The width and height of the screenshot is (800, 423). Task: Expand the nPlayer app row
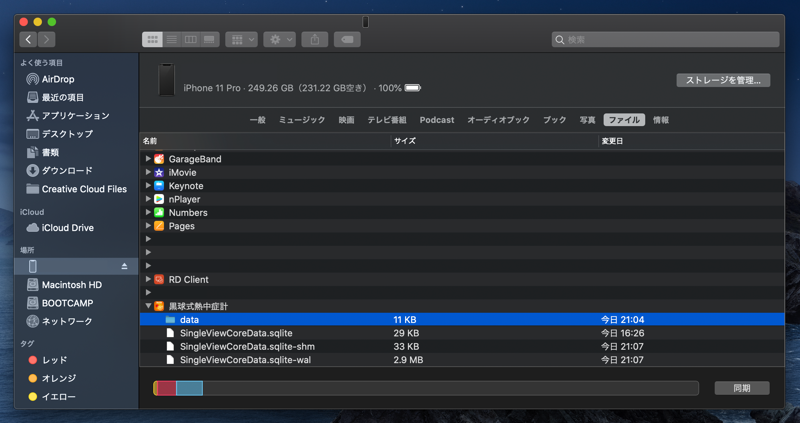pos(148,199)
